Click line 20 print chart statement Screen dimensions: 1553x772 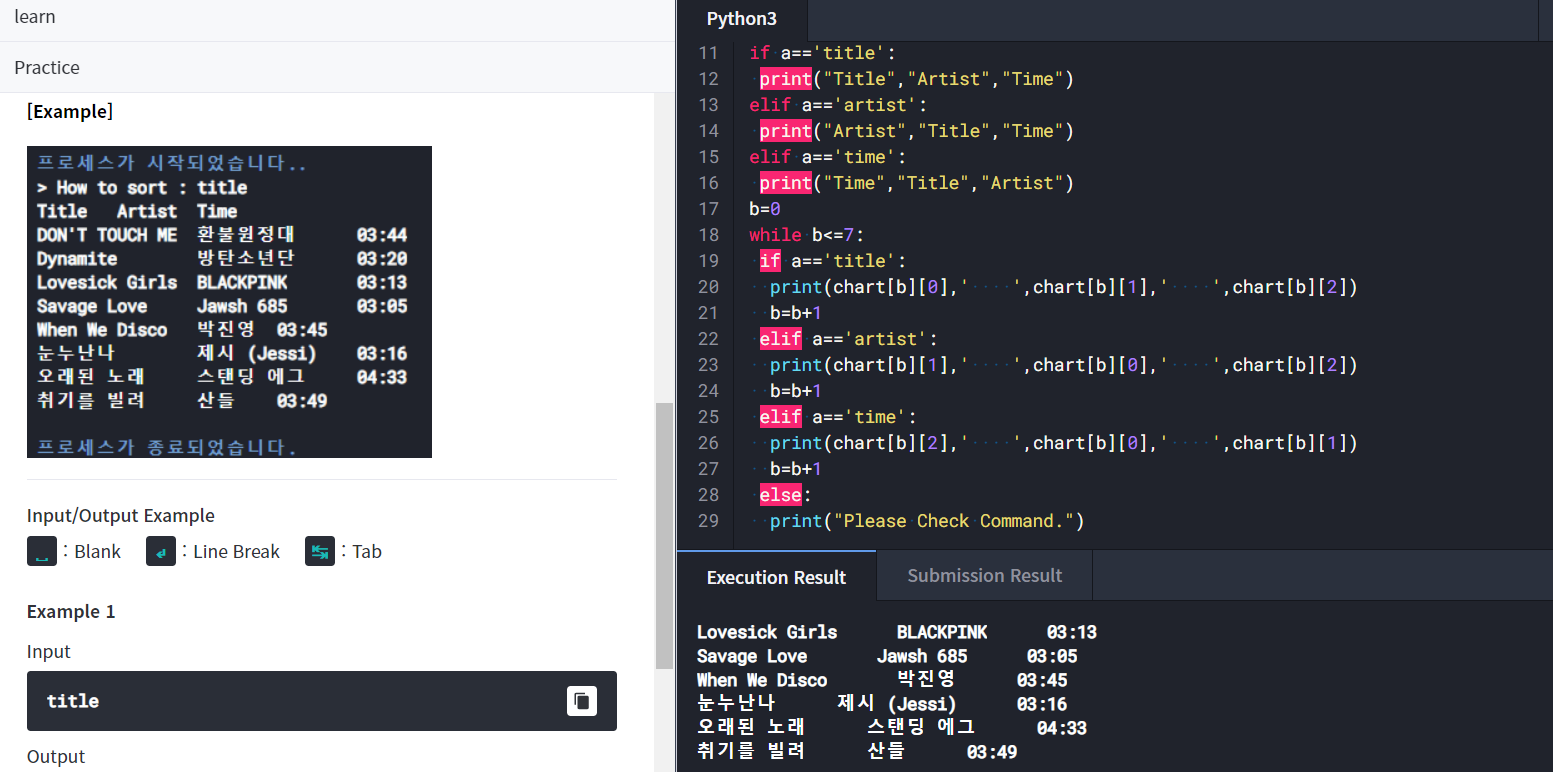click(1064, 287)
